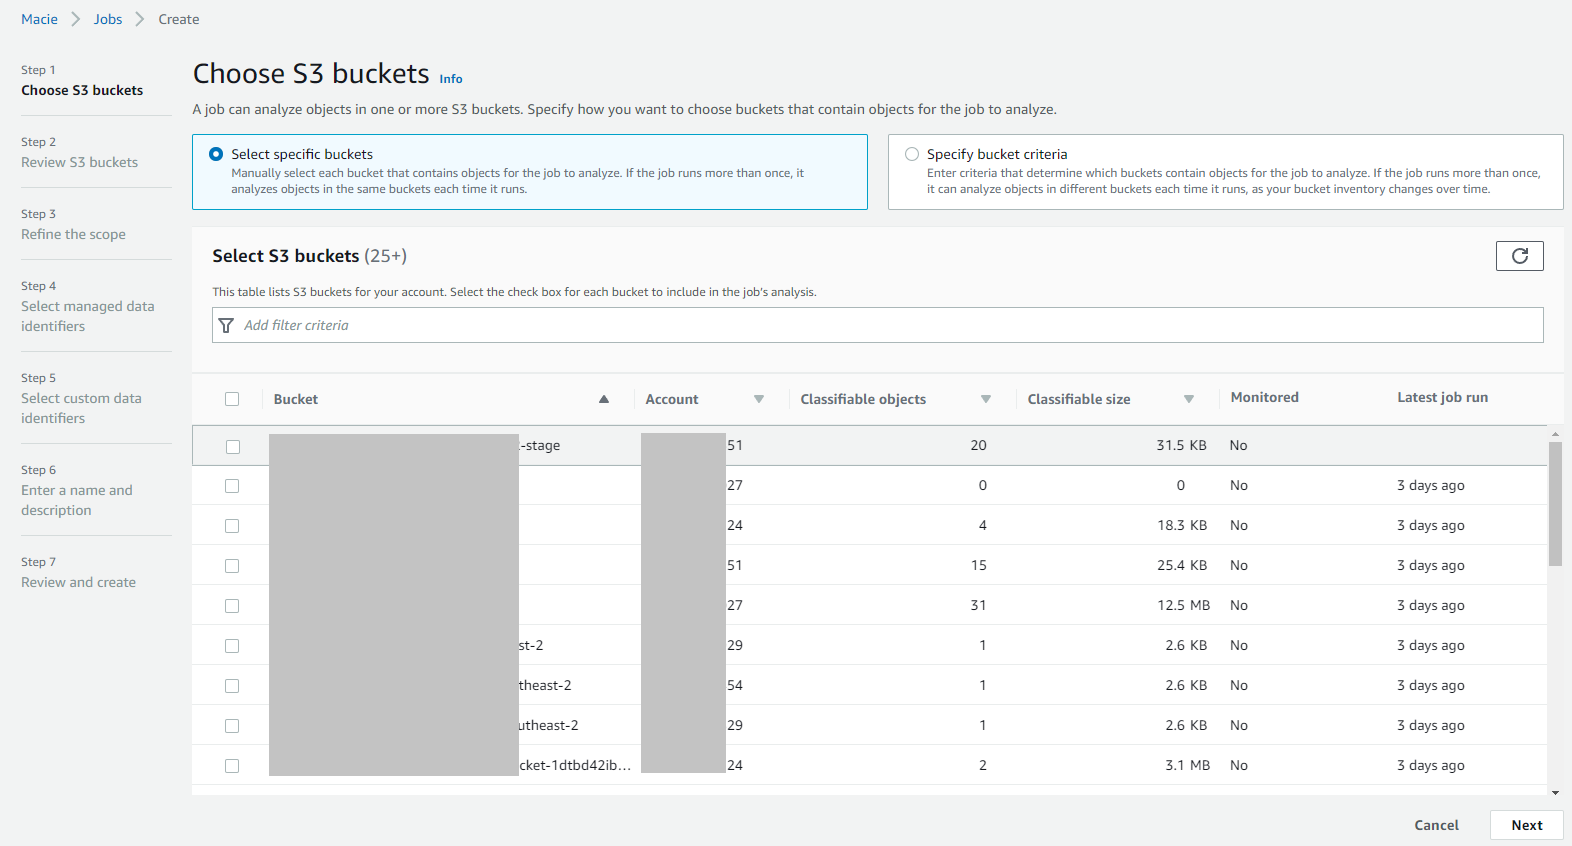Select the 'Select specific buckets' radio option
Screen dimensions: 1572x846
point(216,154)
